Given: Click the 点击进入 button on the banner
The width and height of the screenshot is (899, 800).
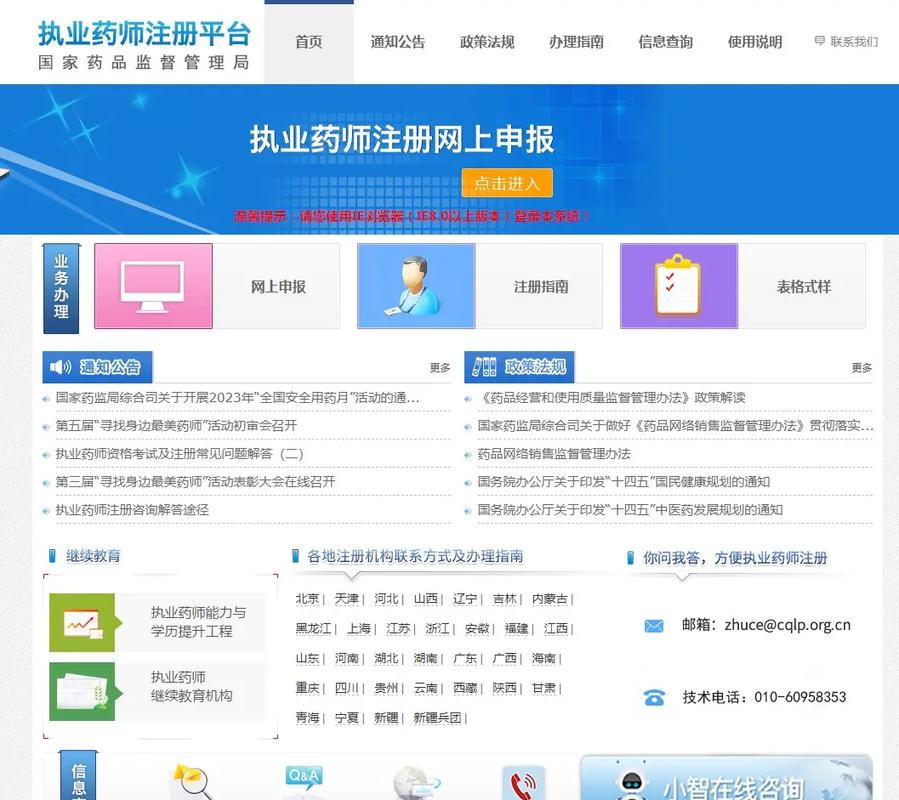Looking at the screenshot, I should coord(508,183).
